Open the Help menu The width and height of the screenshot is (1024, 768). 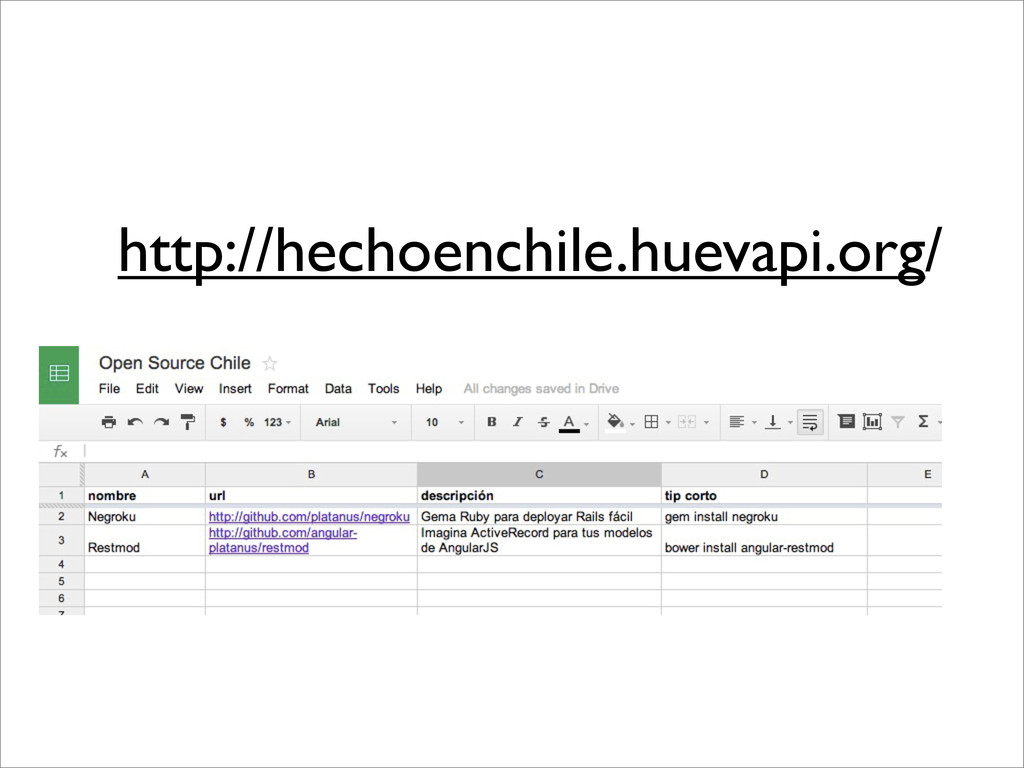click(428, 389)
